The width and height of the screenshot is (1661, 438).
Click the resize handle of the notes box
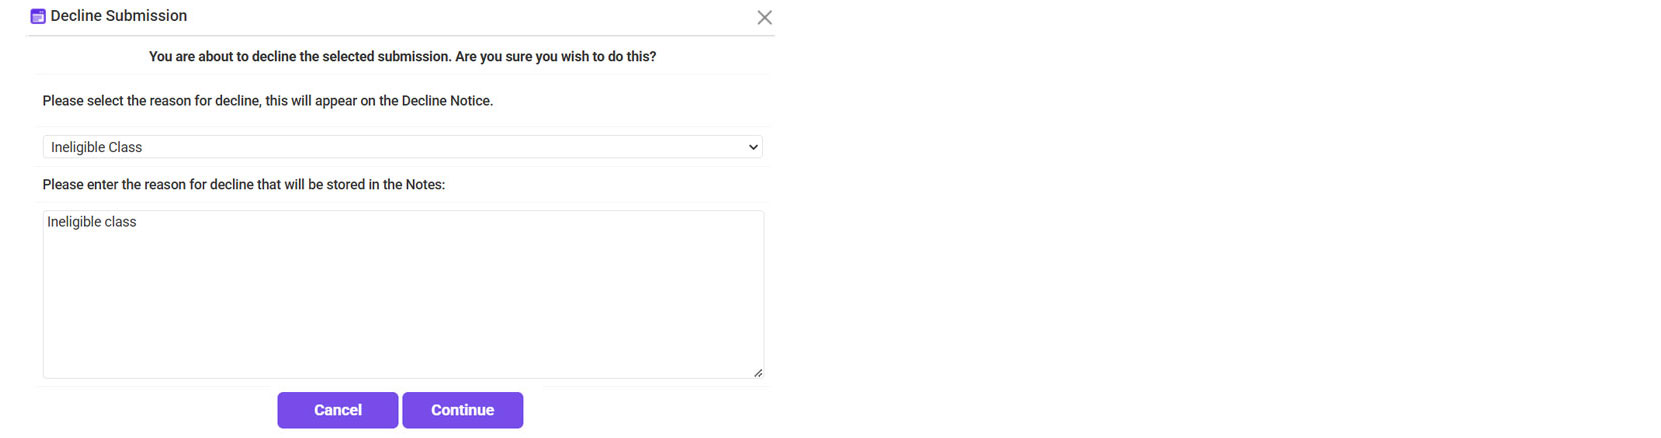[x=758, y=373]
